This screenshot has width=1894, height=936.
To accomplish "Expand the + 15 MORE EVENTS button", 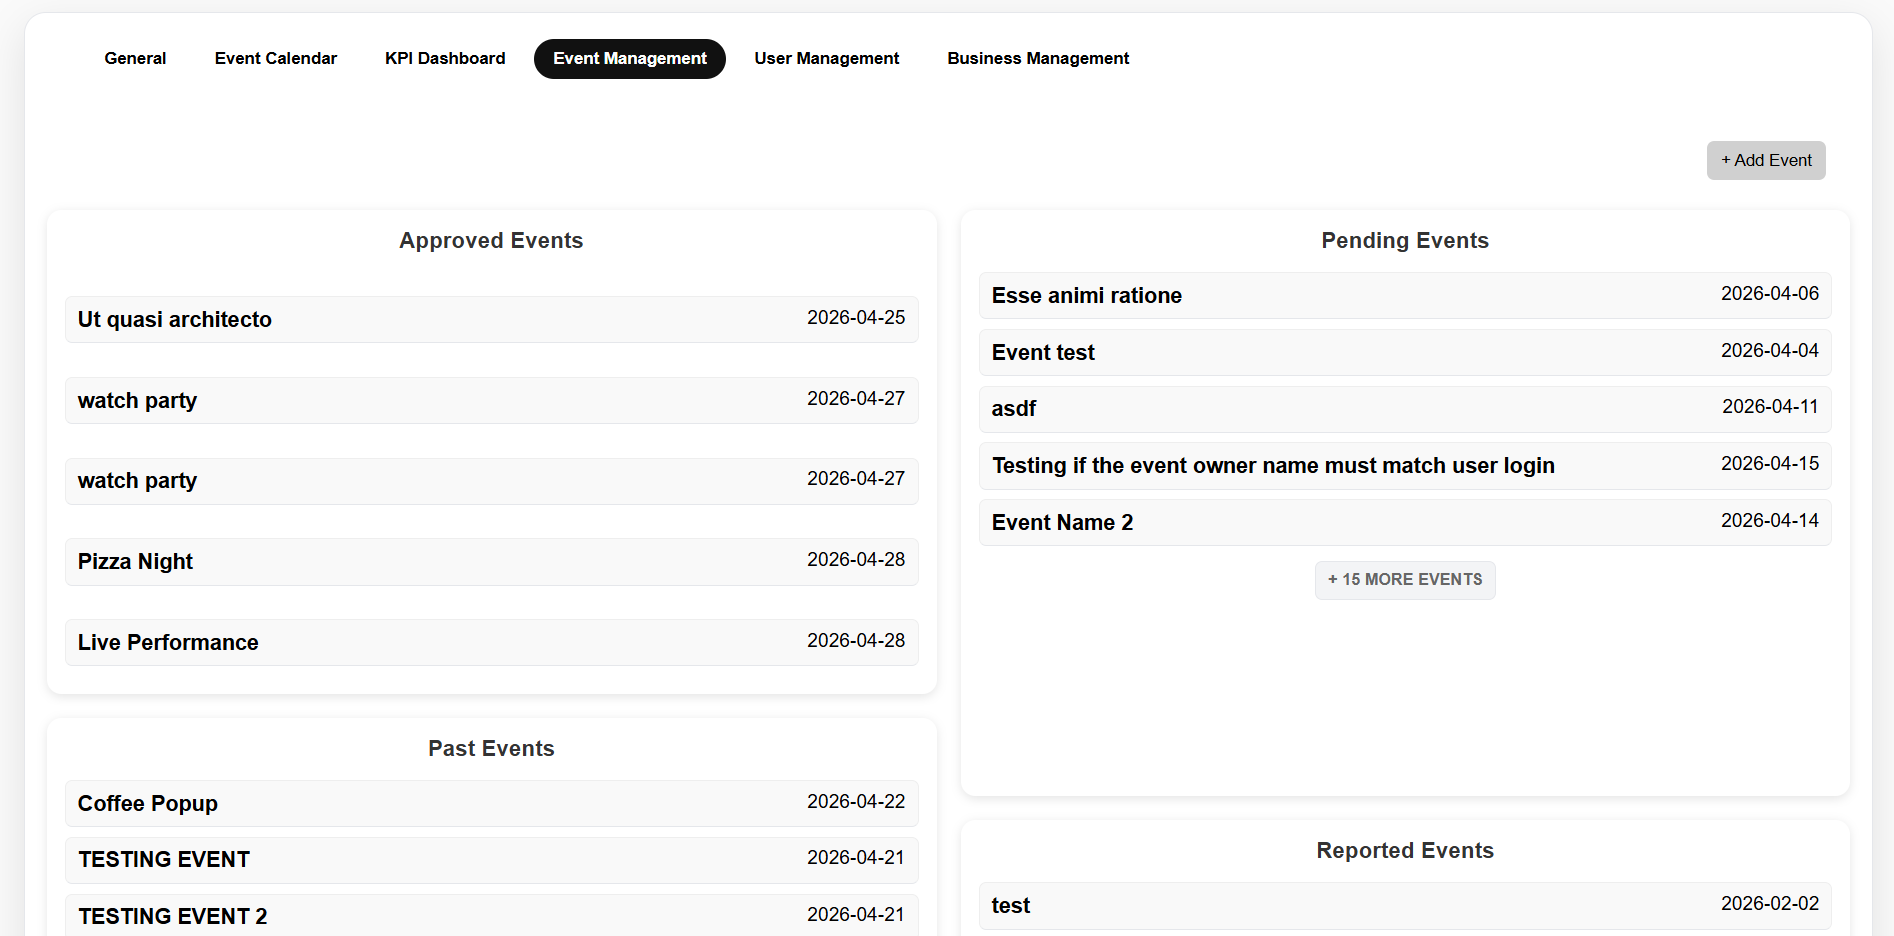I will point(1405,580).
